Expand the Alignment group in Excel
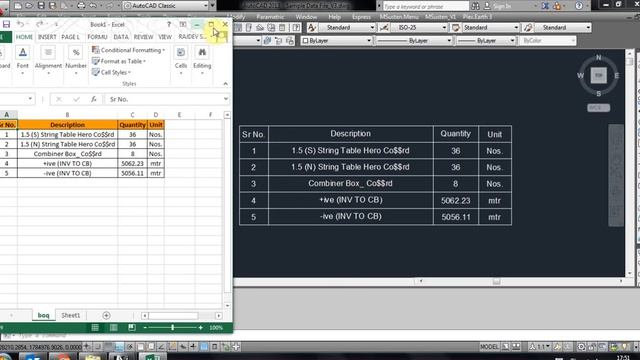 [48, 61]
